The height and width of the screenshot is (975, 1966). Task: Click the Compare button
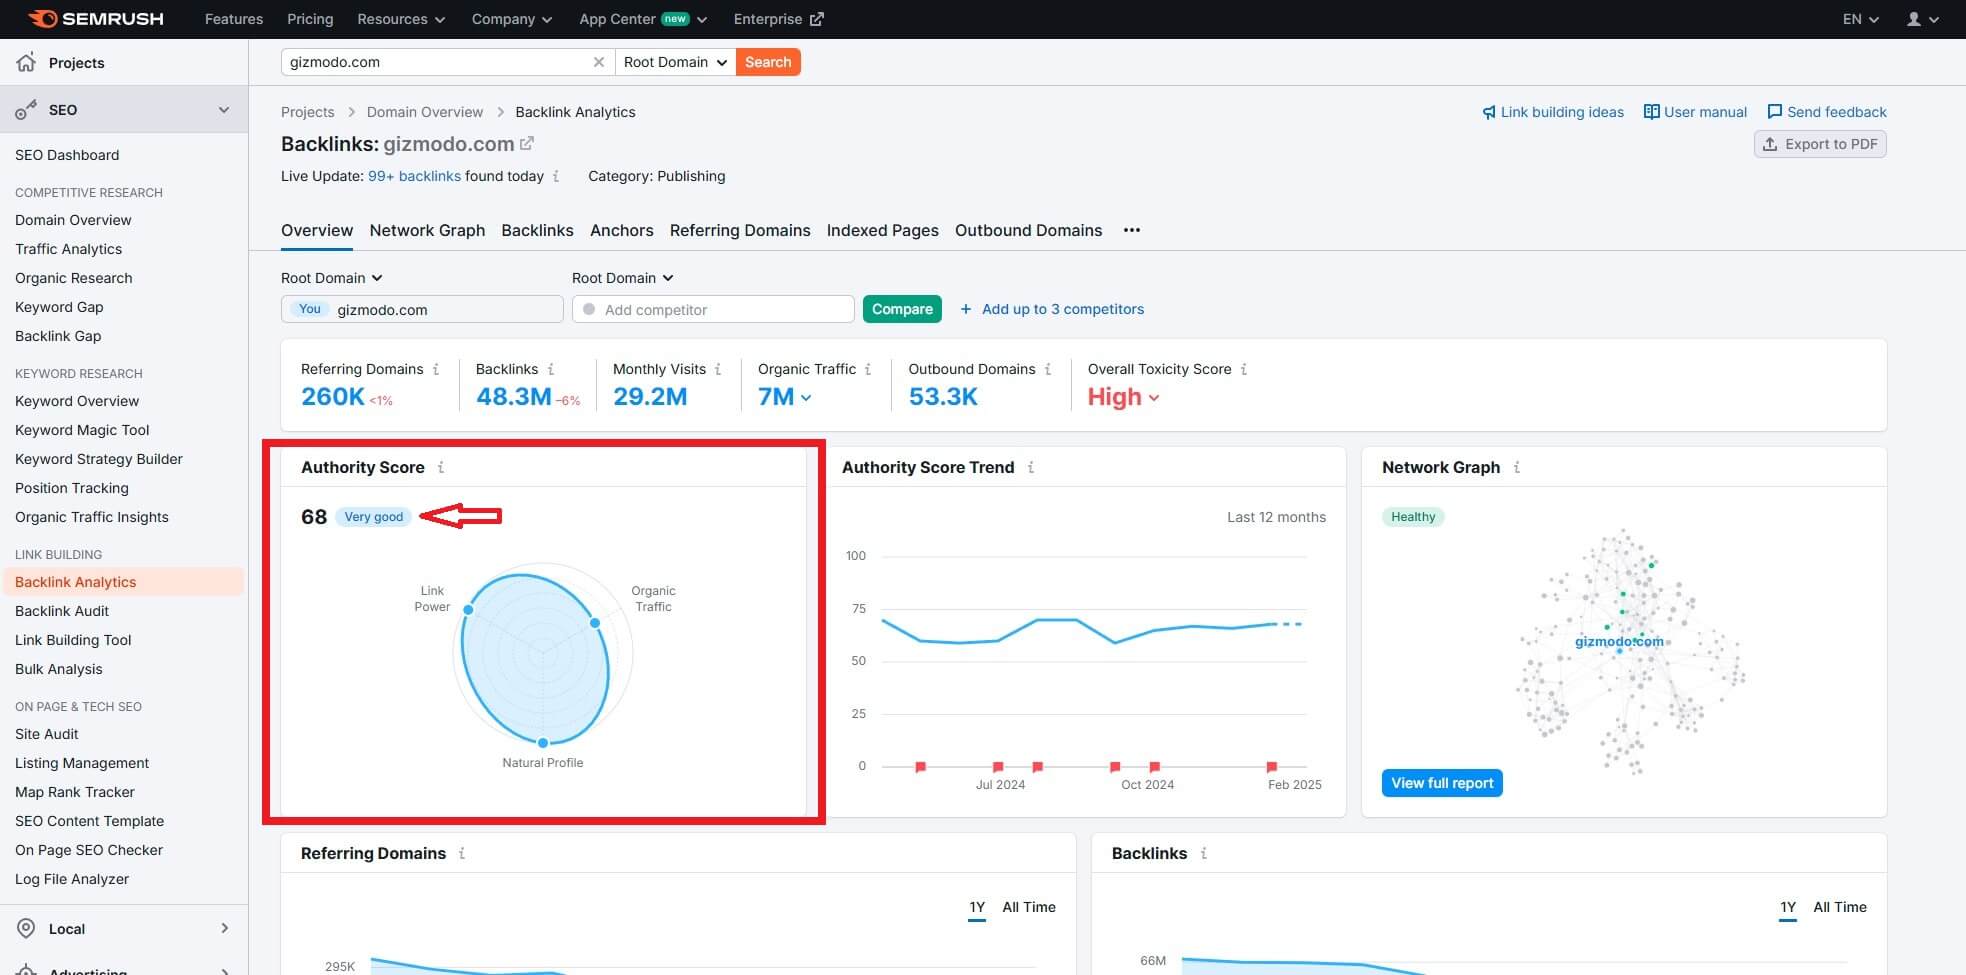901,309
